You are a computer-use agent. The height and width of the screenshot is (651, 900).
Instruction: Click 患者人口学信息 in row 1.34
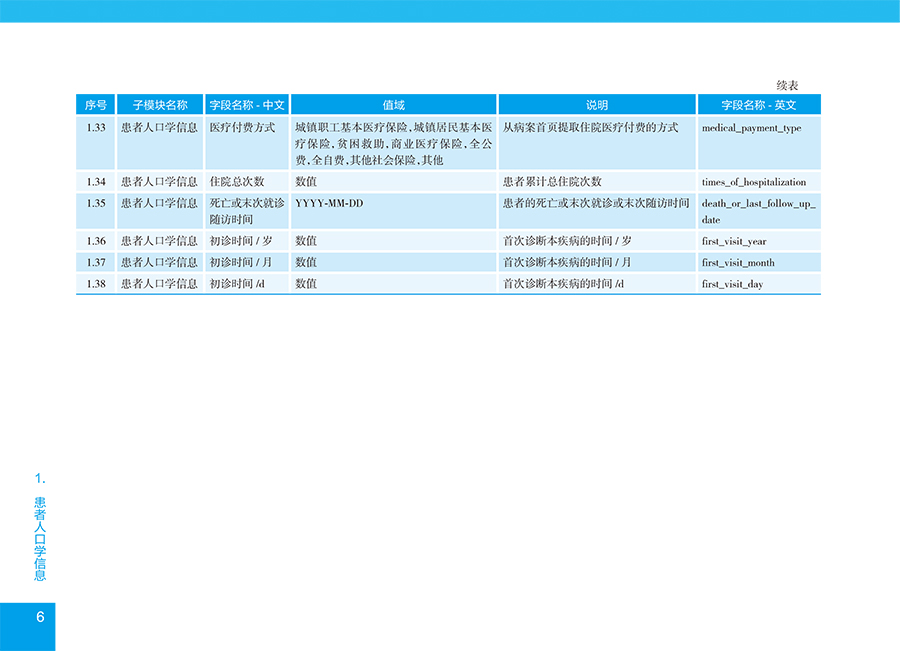click(159, 182)
